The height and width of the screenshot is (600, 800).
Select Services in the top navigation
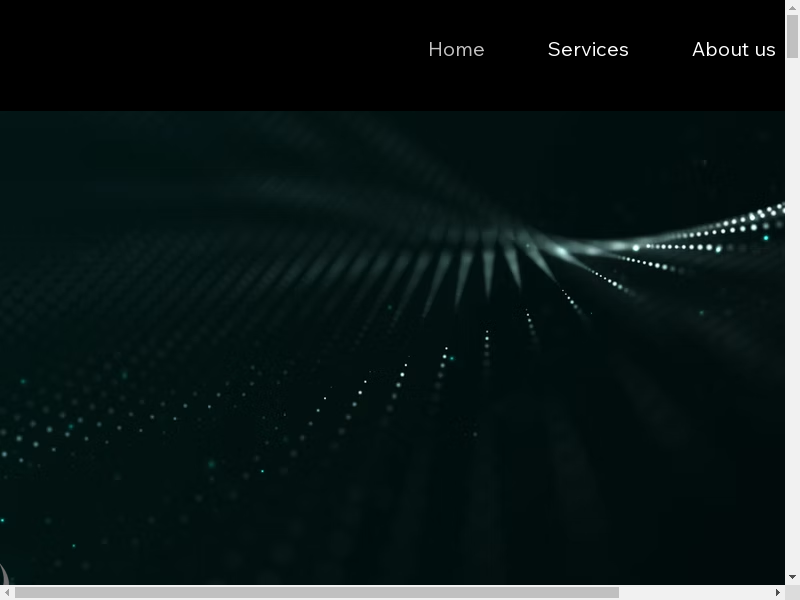pos(588,49)
